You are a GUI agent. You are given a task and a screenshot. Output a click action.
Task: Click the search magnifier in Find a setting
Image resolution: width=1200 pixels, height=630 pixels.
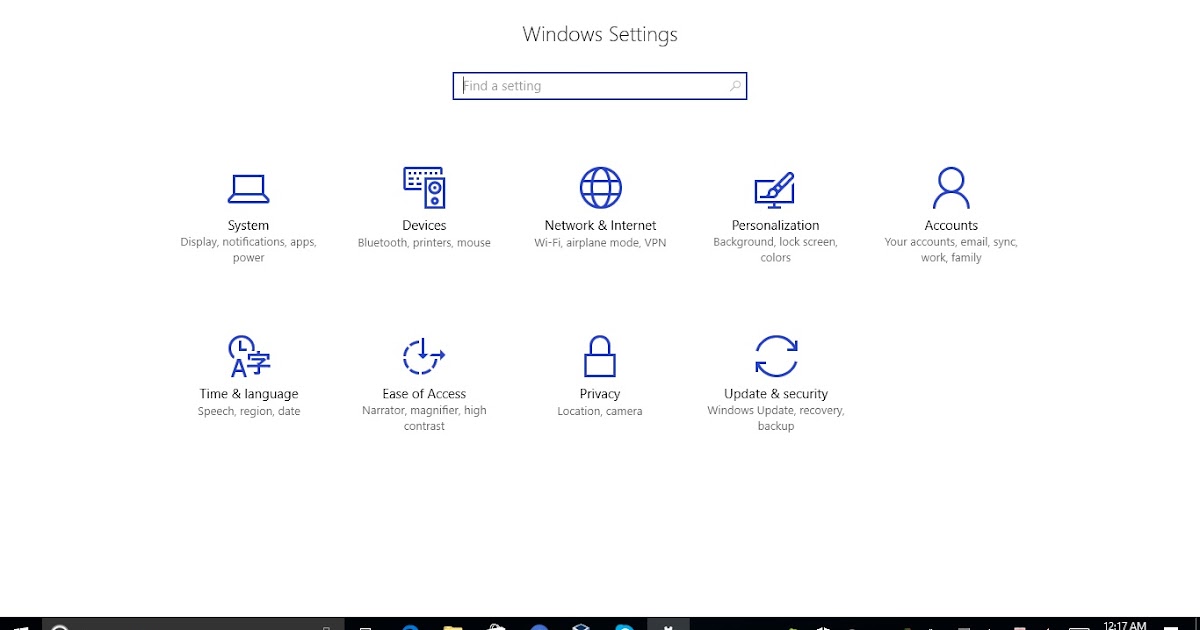pos(735,86)
